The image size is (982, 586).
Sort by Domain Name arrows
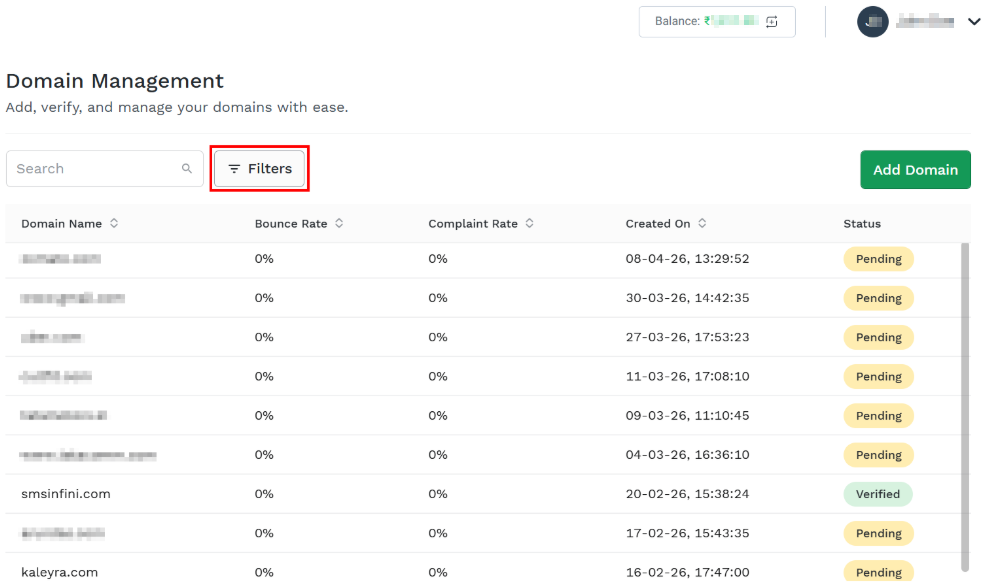pos(114,223)
